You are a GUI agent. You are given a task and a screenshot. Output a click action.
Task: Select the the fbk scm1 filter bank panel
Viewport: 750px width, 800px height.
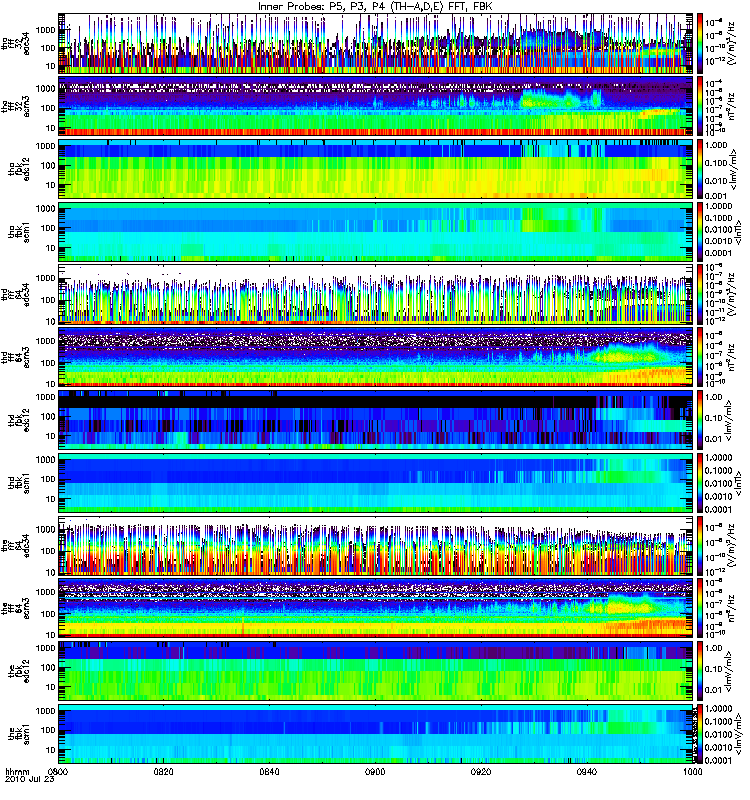(376, 733)
